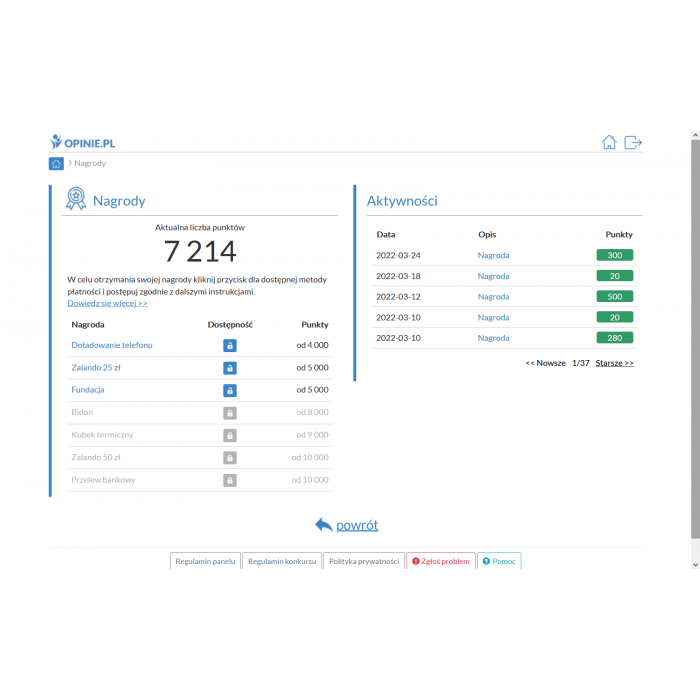Viewport: 700px width, 700px height.
Task: Click the OPINIE.PL logo
Action: [x=83, y=142]
